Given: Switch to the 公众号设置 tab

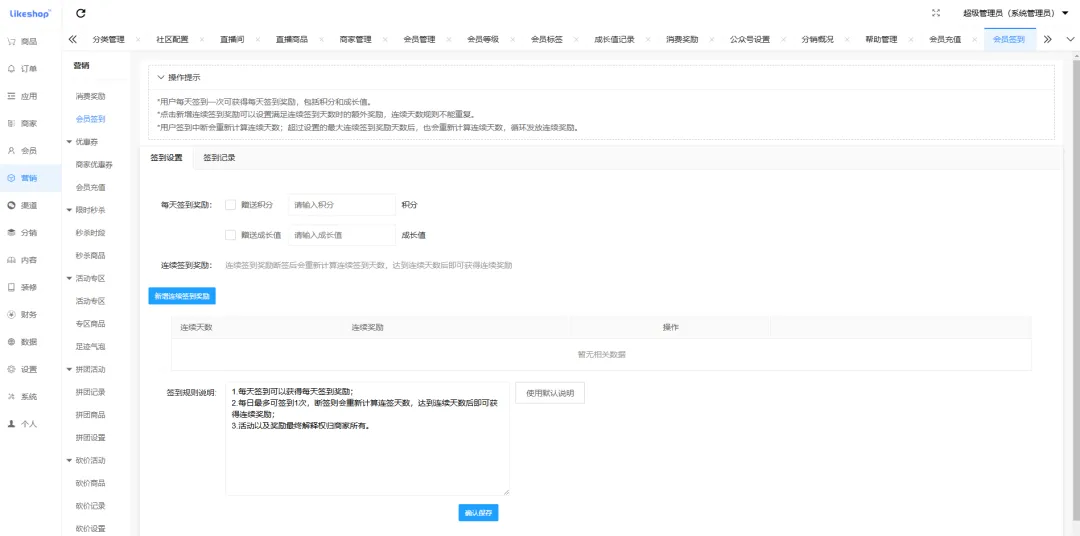Looking at the screenshot, I should tap(749, 39).
